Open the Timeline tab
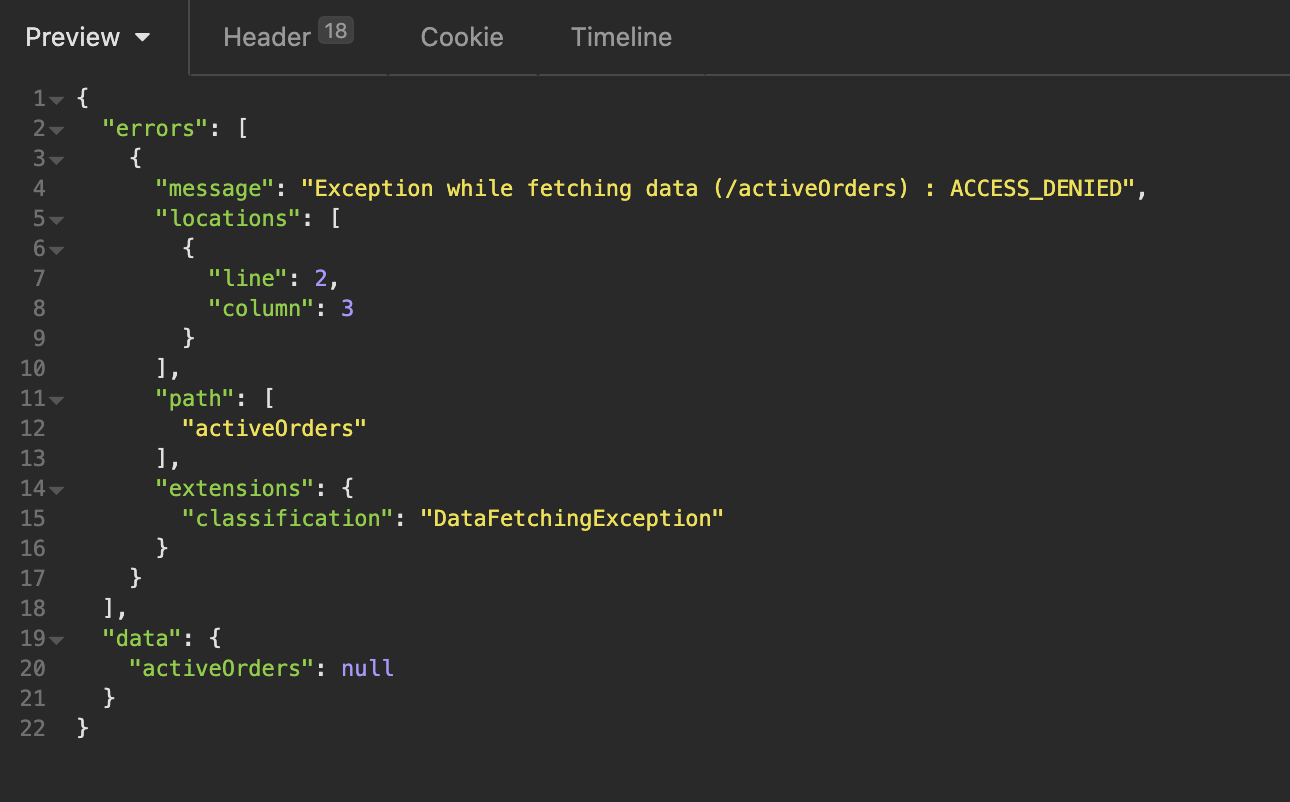1290x802 pixels. coord(621,37)
